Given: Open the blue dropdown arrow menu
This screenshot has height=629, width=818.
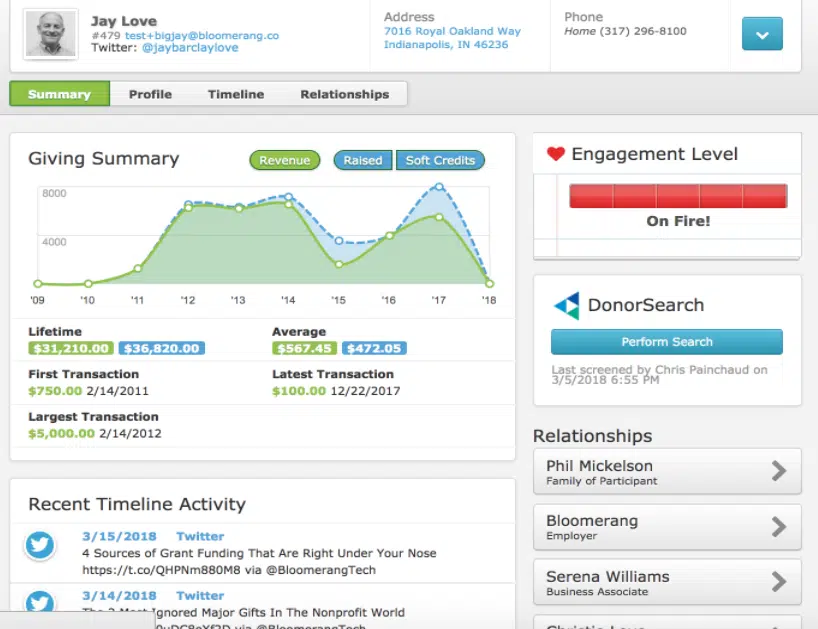Looking at the screenshot, I should (x=762, y=35).
